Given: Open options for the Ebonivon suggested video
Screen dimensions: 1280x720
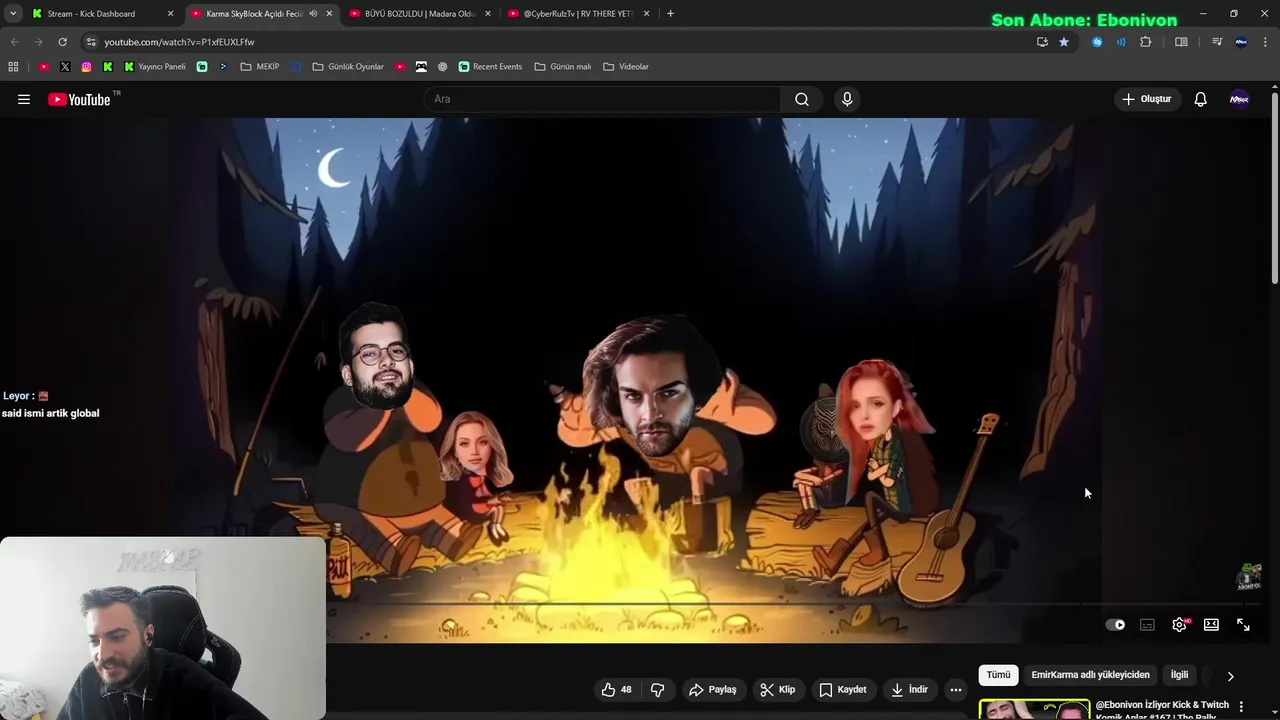Looking at the screenshot, I should point(1241,706).
